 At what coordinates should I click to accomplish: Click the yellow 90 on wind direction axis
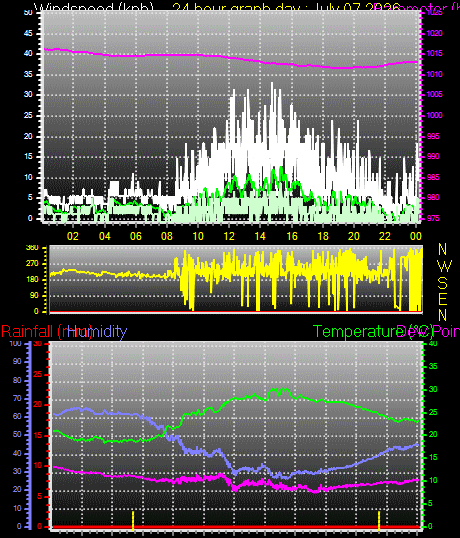pyautogui.click(x=34, y=295)
